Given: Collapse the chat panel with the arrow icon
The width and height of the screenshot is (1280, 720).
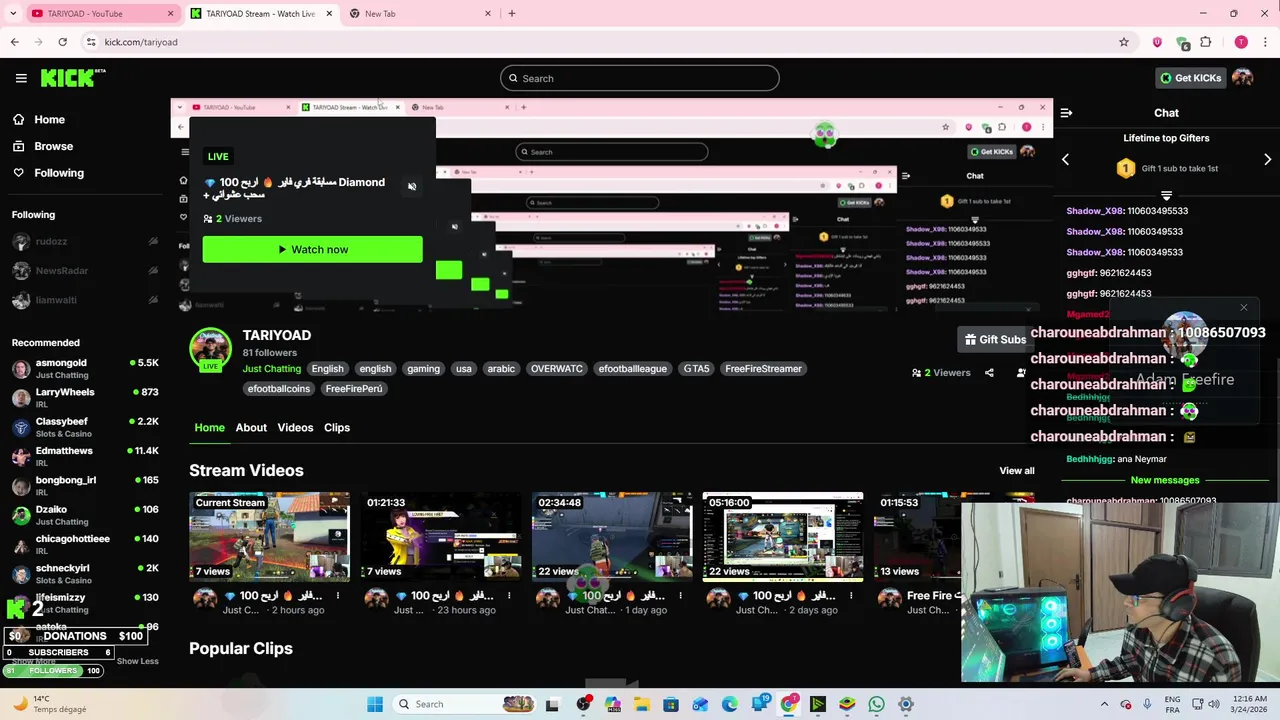Looking at the screenshot, I should click(1066, 113).
